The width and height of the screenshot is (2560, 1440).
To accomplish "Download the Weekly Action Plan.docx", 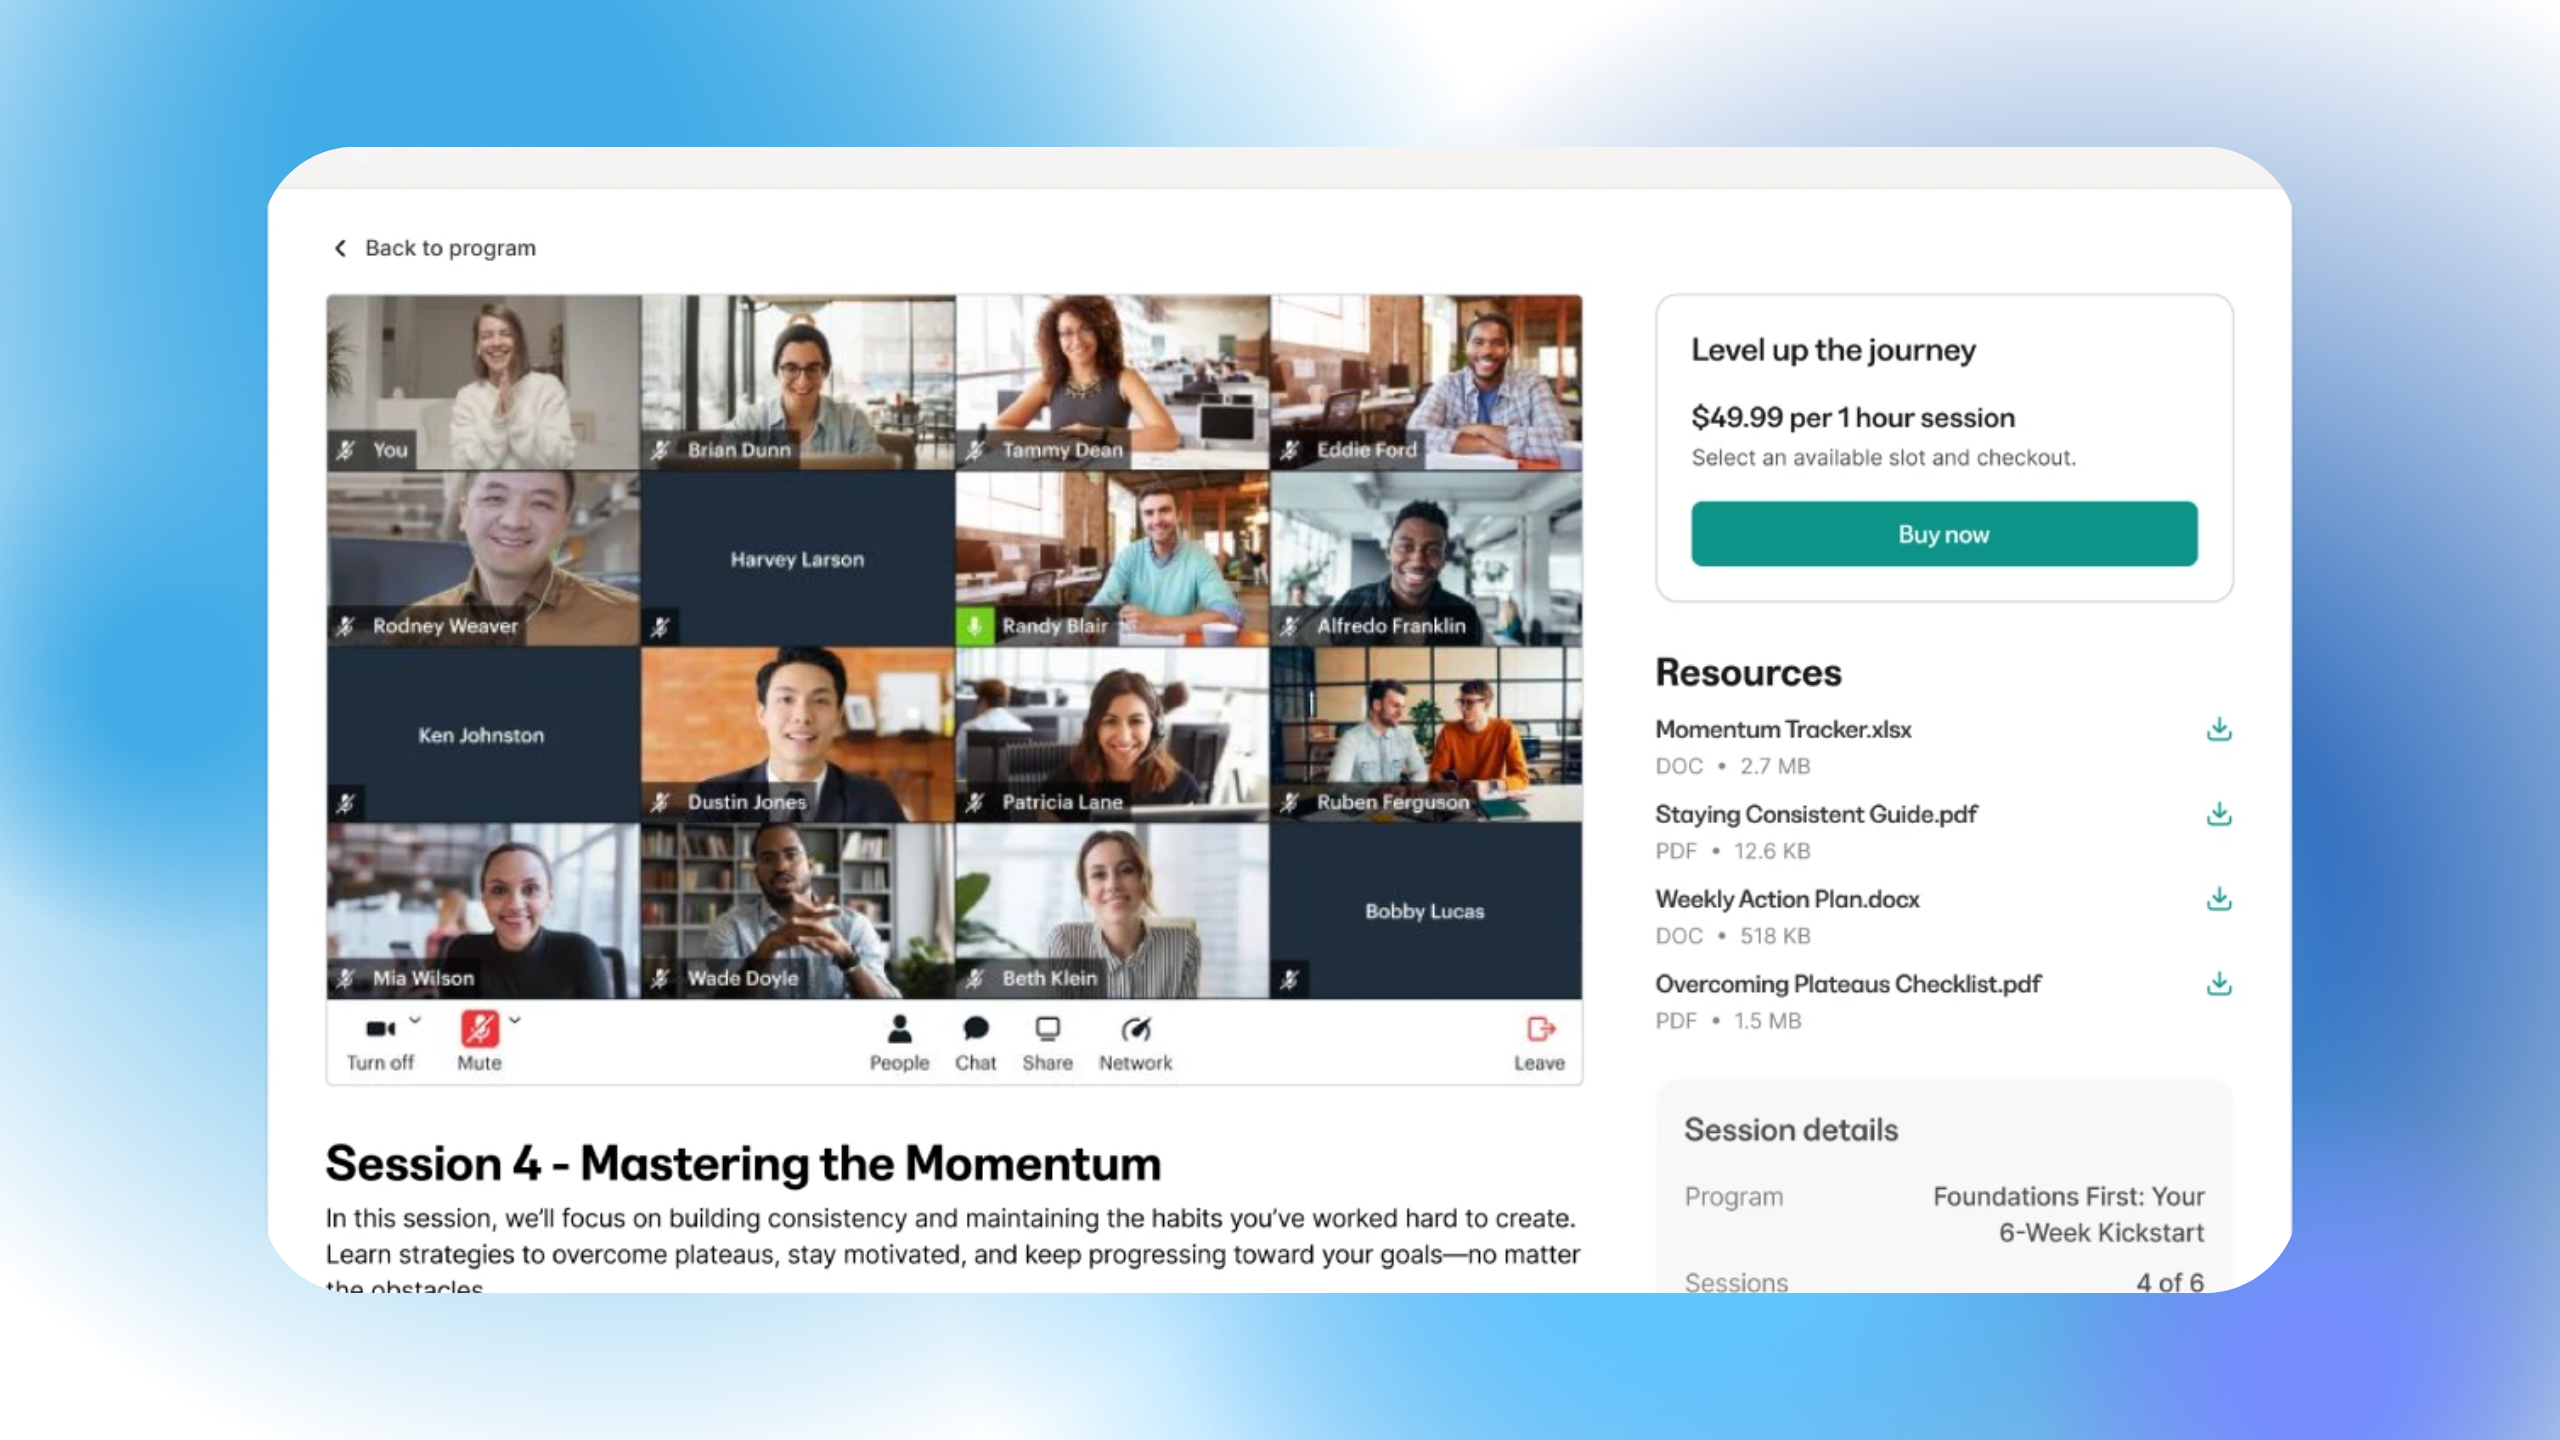I will [x=2218, y=900].
